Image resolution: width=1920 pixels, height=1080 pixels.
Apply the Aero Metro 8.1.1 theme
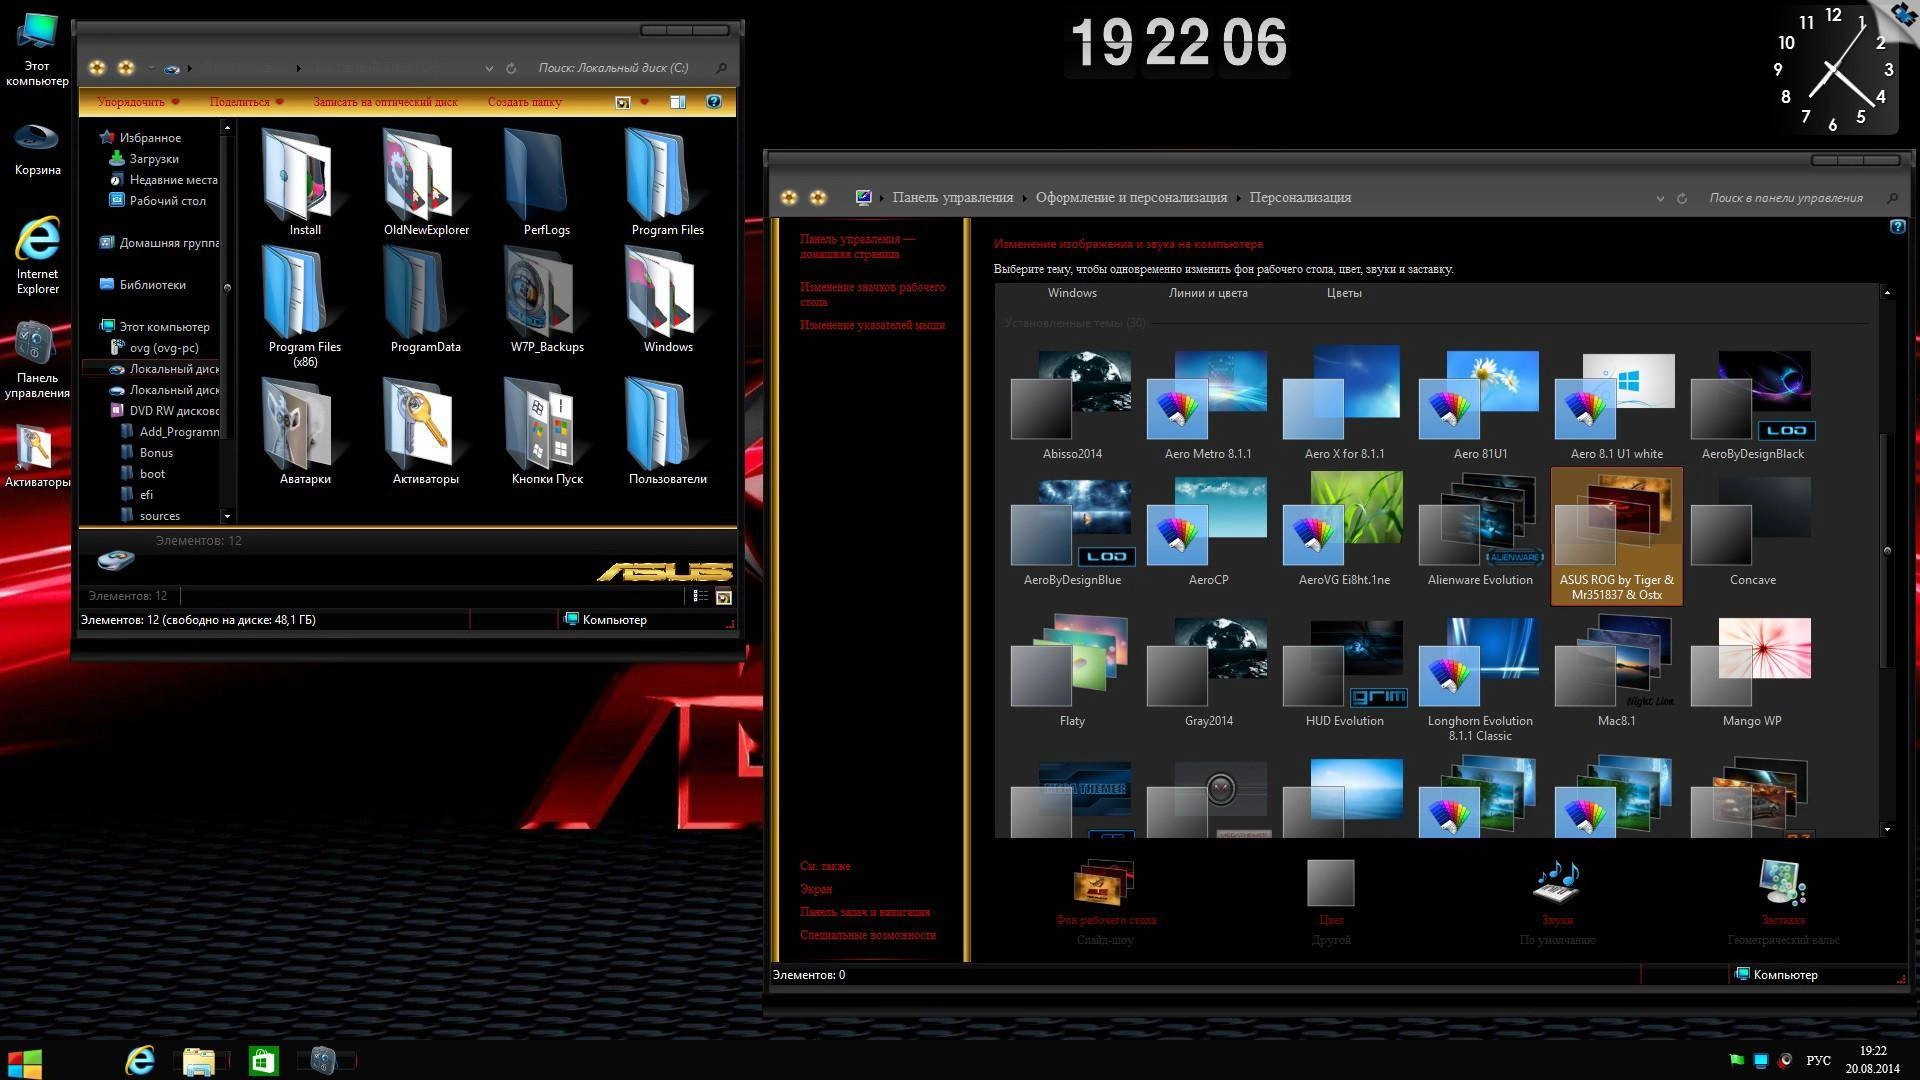[x=1208, y=405]
